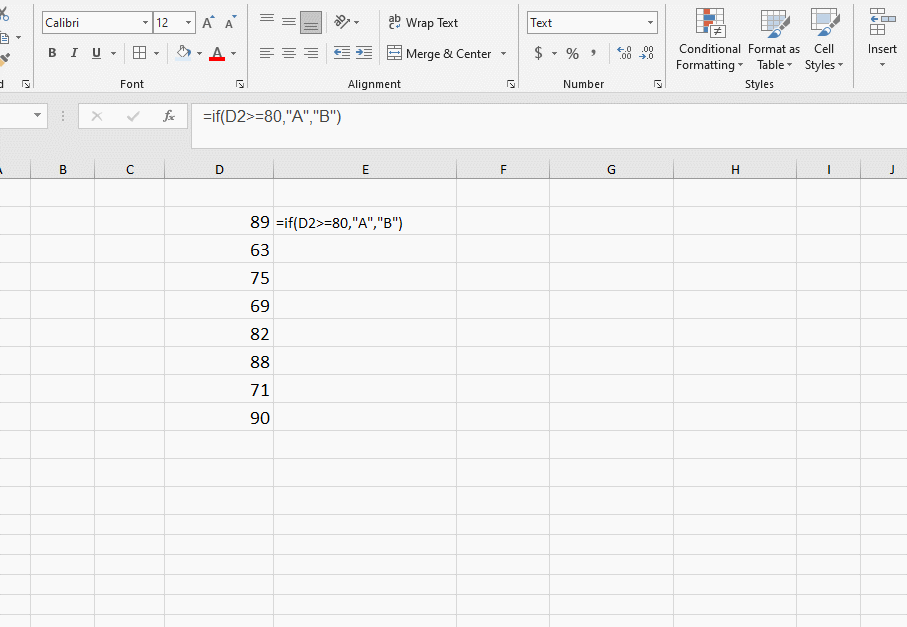Screen dimensions: 907x627
Task: Select column E header
Action: [x=365, y=169]
